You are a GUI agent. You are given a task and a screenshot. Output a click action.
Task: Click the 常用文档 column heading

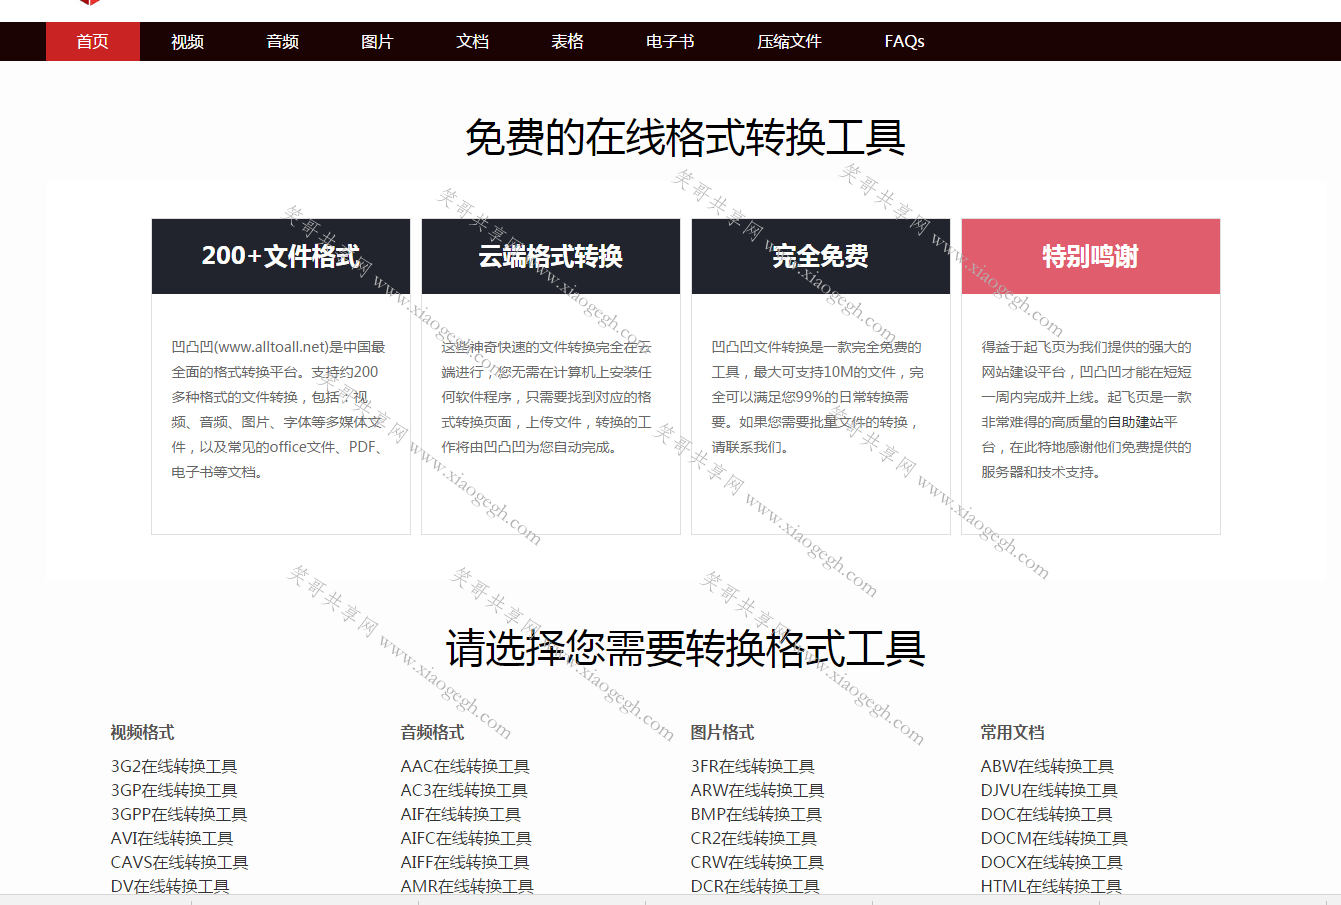[x=1012, y=732]
